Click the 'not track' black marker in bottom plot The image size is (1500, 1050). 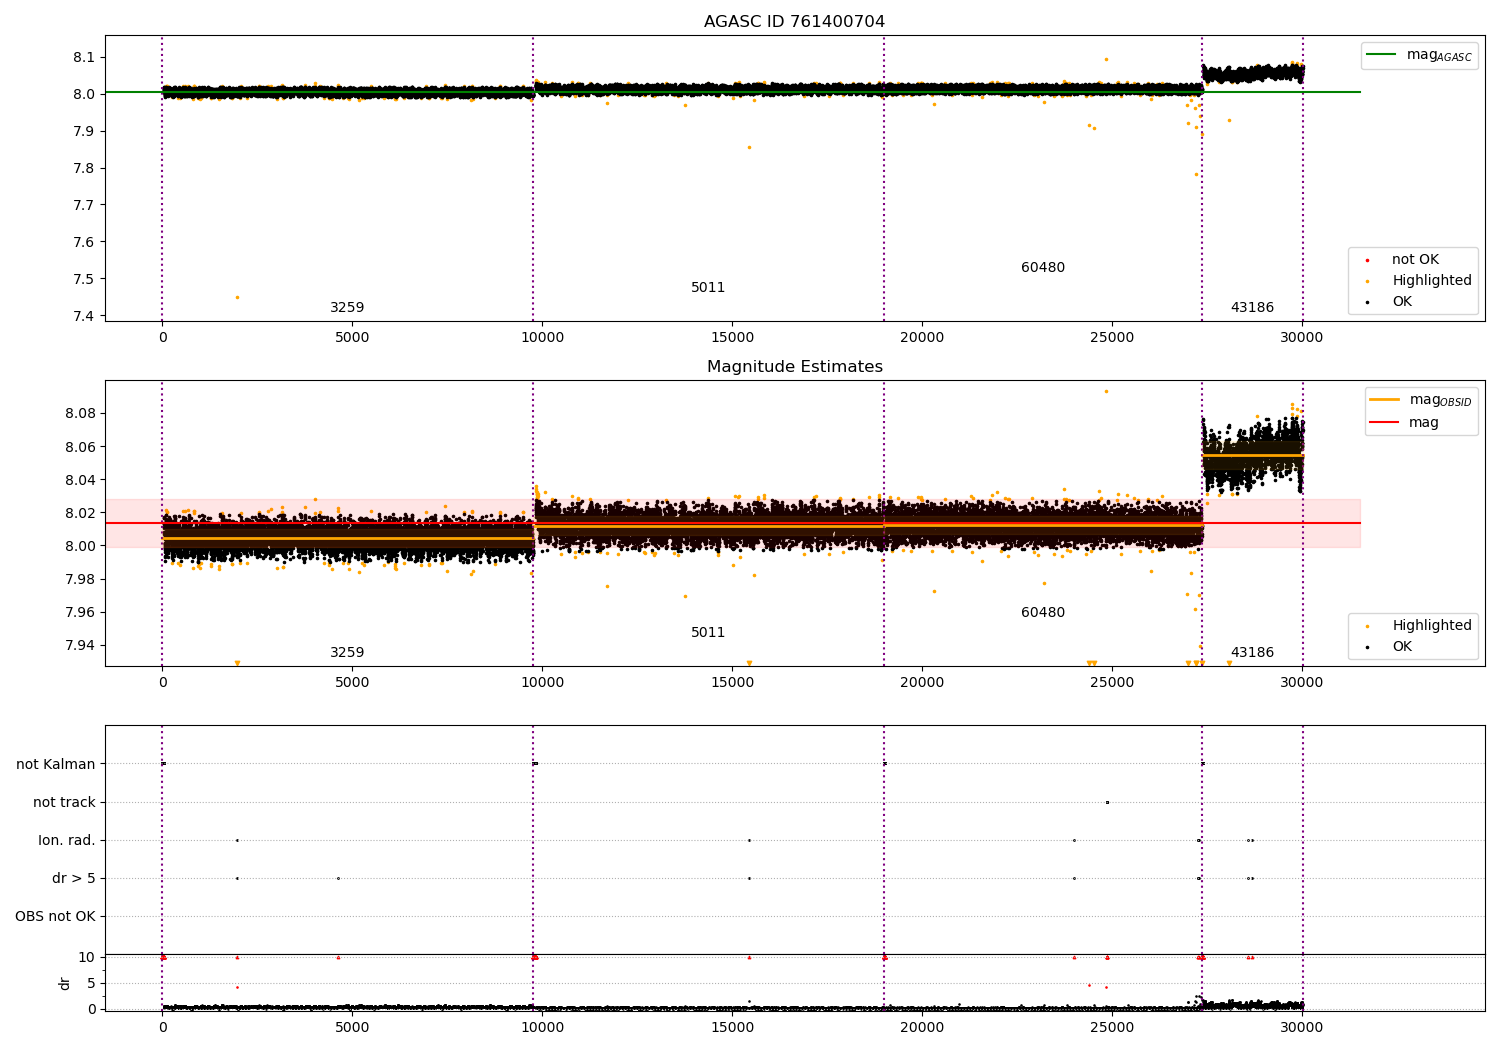click(1107, 802)
